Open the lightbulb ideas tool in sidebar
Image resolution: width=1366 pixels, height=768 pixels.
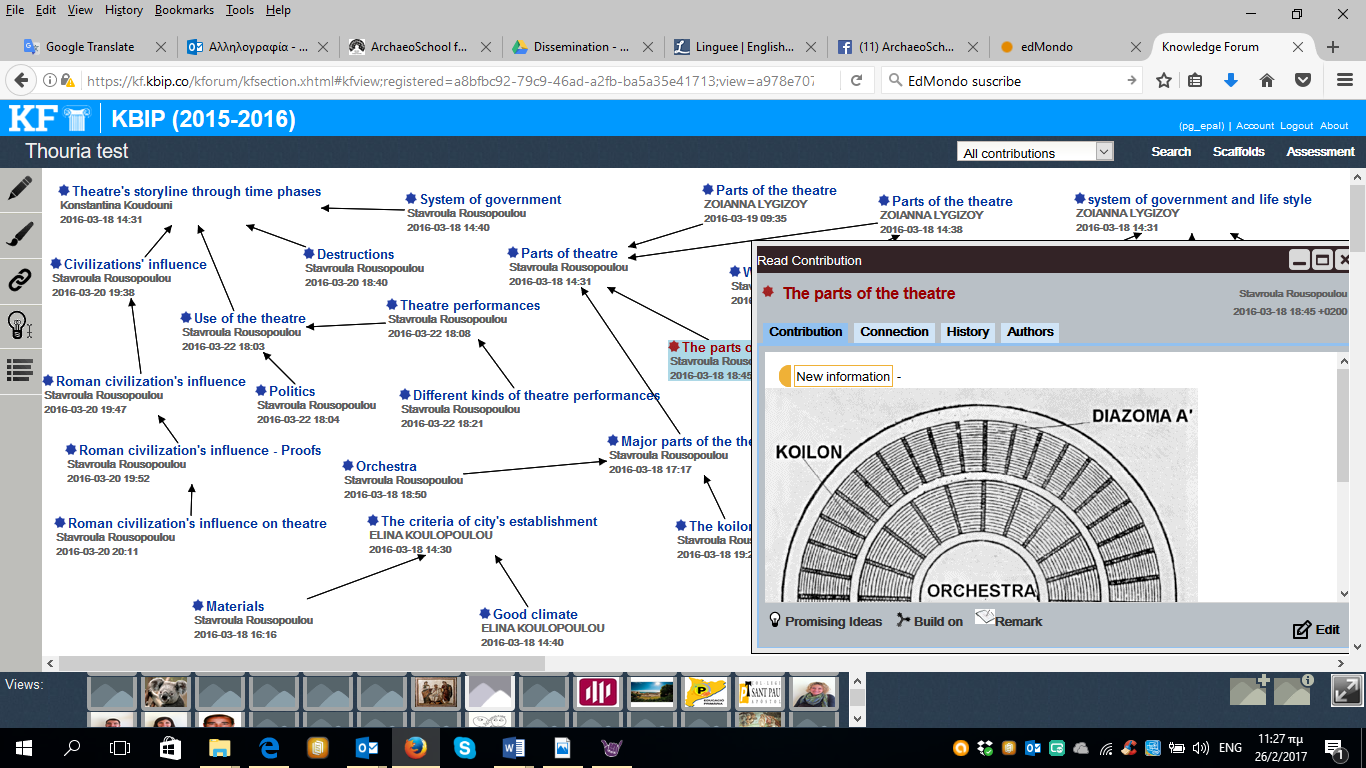click(20, 324)
